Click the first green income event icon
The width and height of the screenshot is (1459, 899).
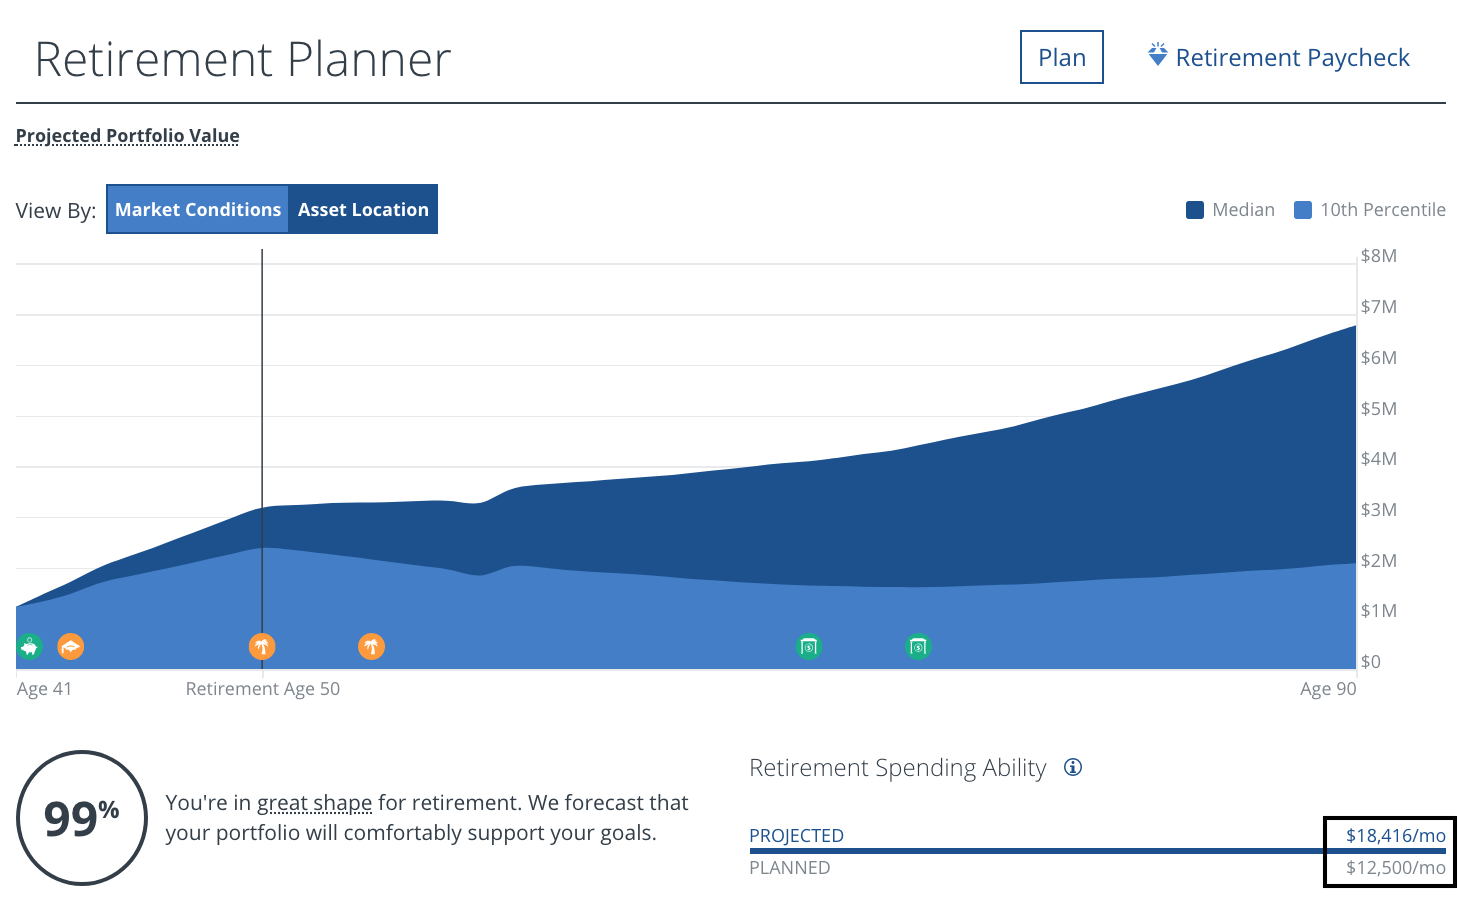pyautogui.click(x=809, y=647)
